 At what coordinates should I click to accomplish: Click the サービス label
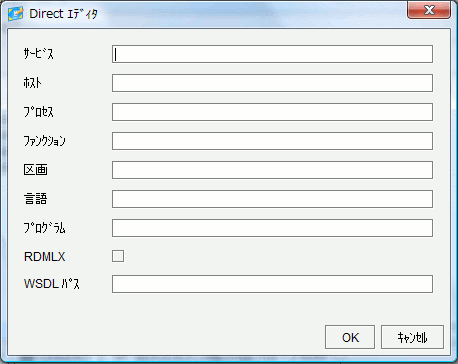38,53
